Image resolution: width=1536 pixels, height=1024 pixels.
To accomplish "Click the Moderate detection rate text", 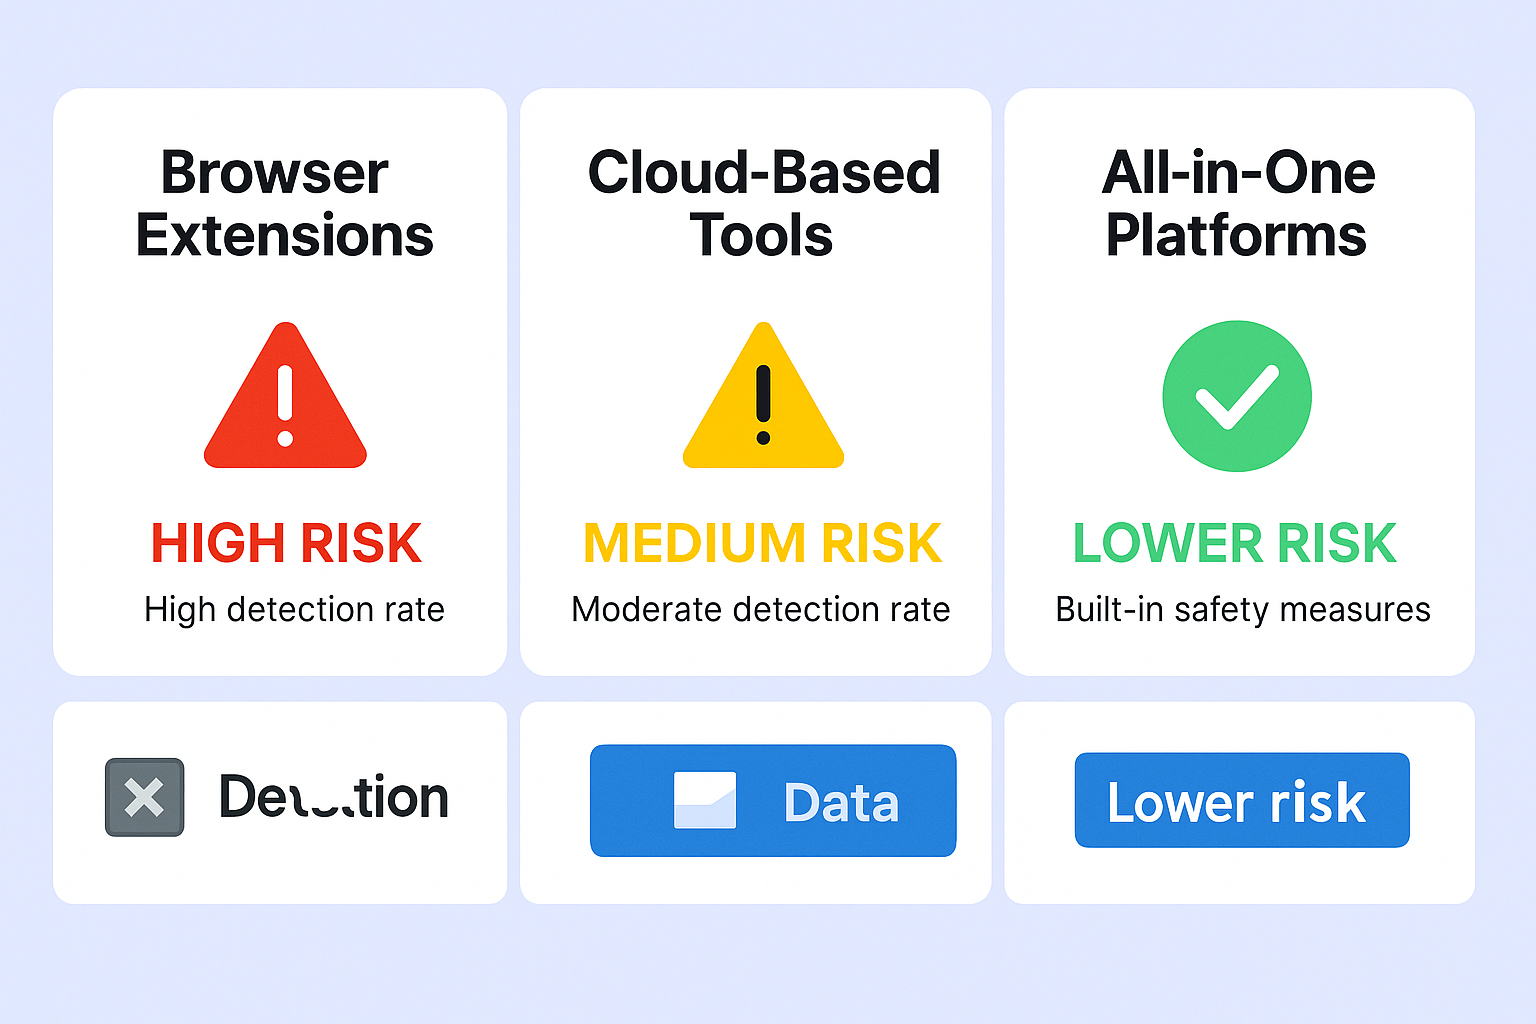I will [761, 609].
